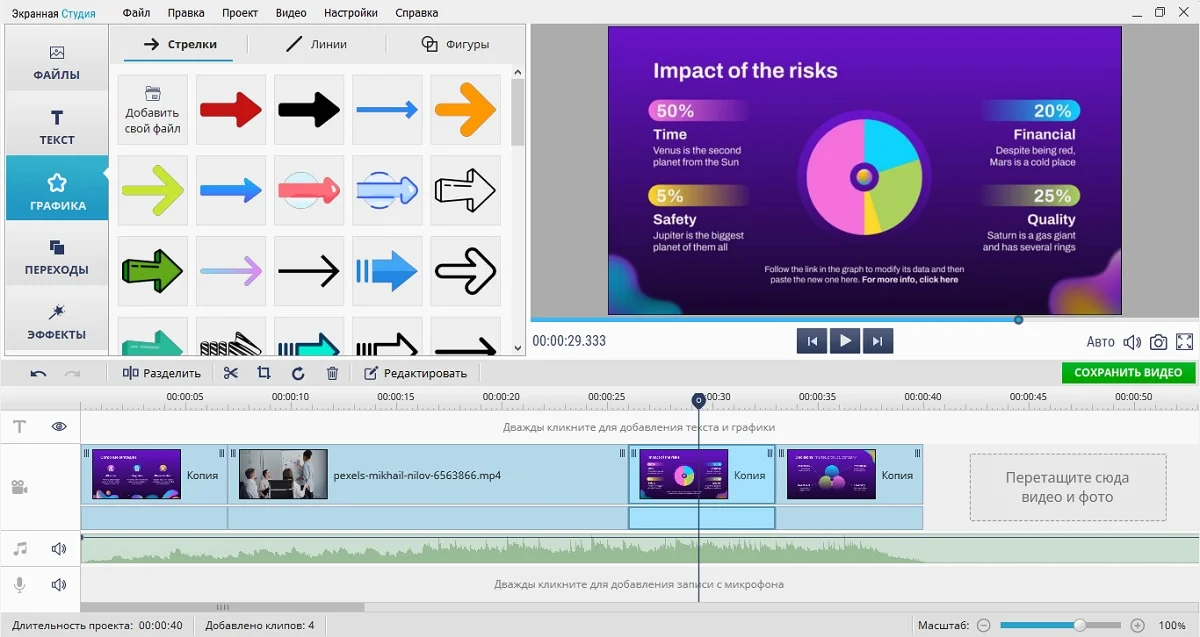Open the Проект menu
This screenshot has width=1200, height=637.
[239, 13]
